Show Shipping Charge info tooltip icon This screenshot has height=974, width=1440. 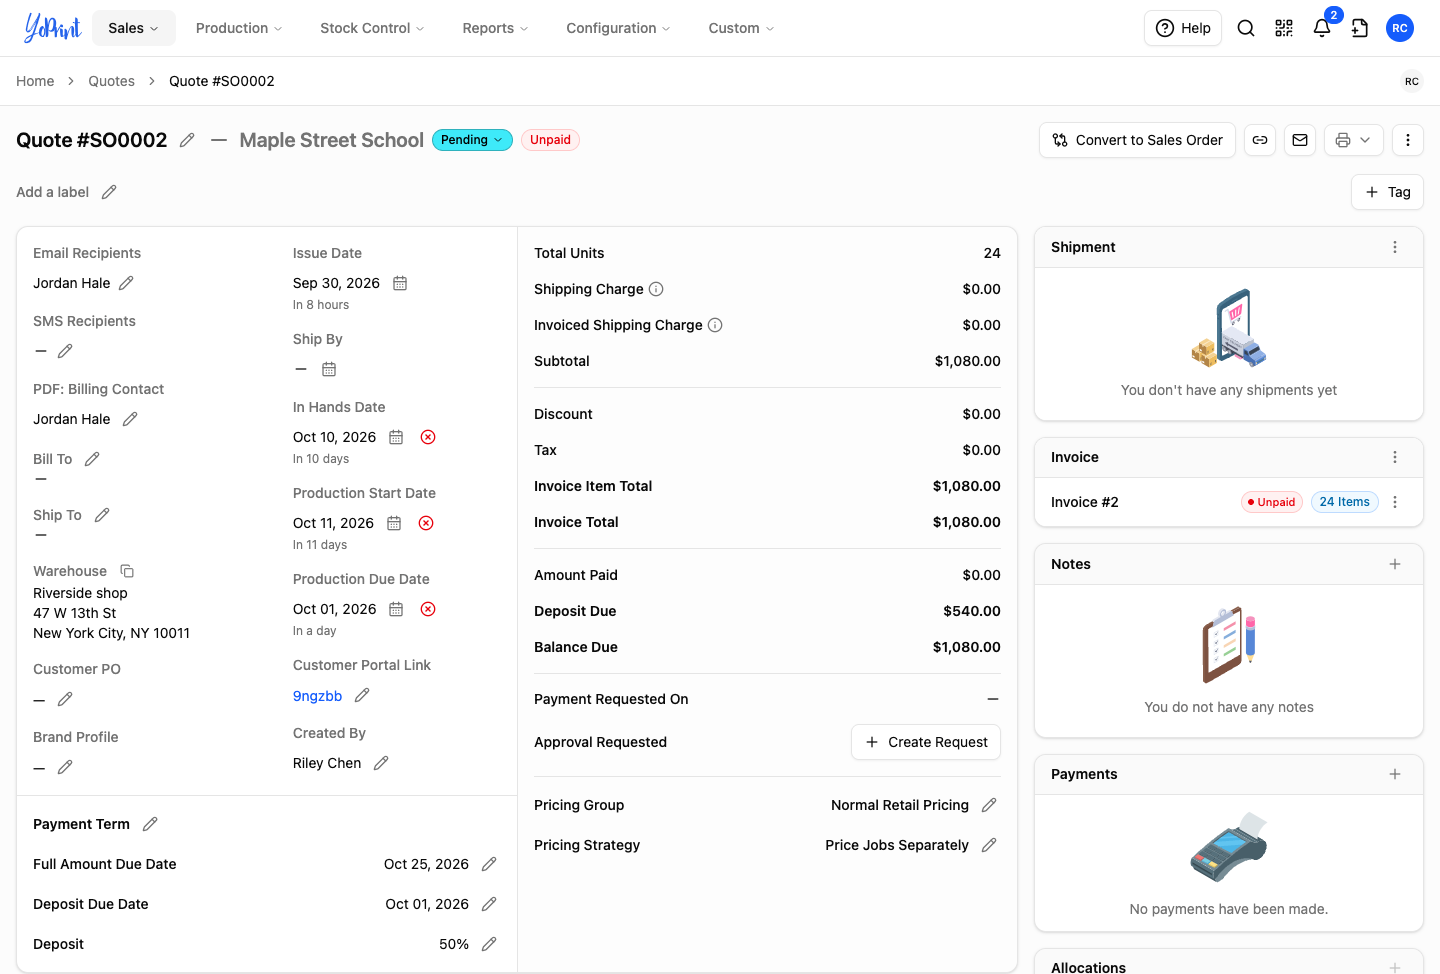point(656,289)
